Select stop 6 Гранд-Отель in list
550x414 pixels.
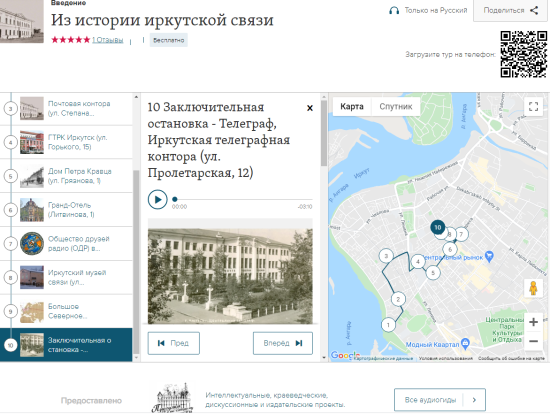click(x=66, y=210)
